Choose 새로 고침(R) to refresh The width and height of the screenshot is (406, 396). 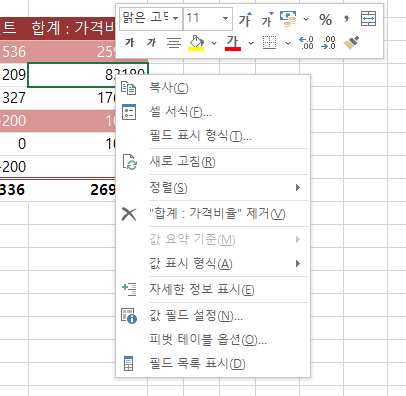point(213,162)
